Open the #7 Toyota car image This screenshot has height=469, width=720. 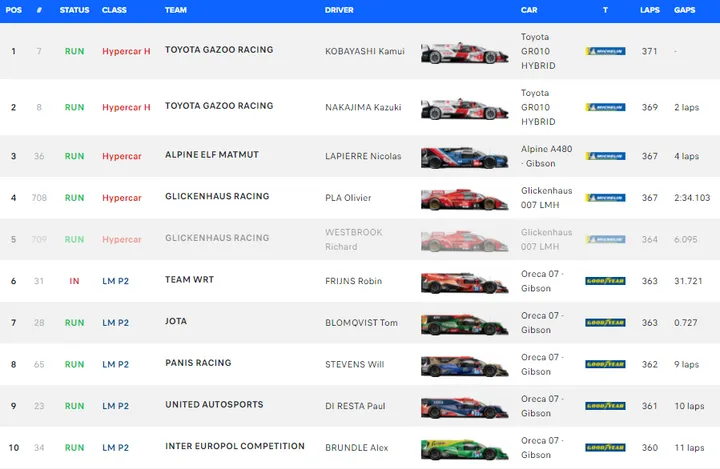tap(464, 53)
